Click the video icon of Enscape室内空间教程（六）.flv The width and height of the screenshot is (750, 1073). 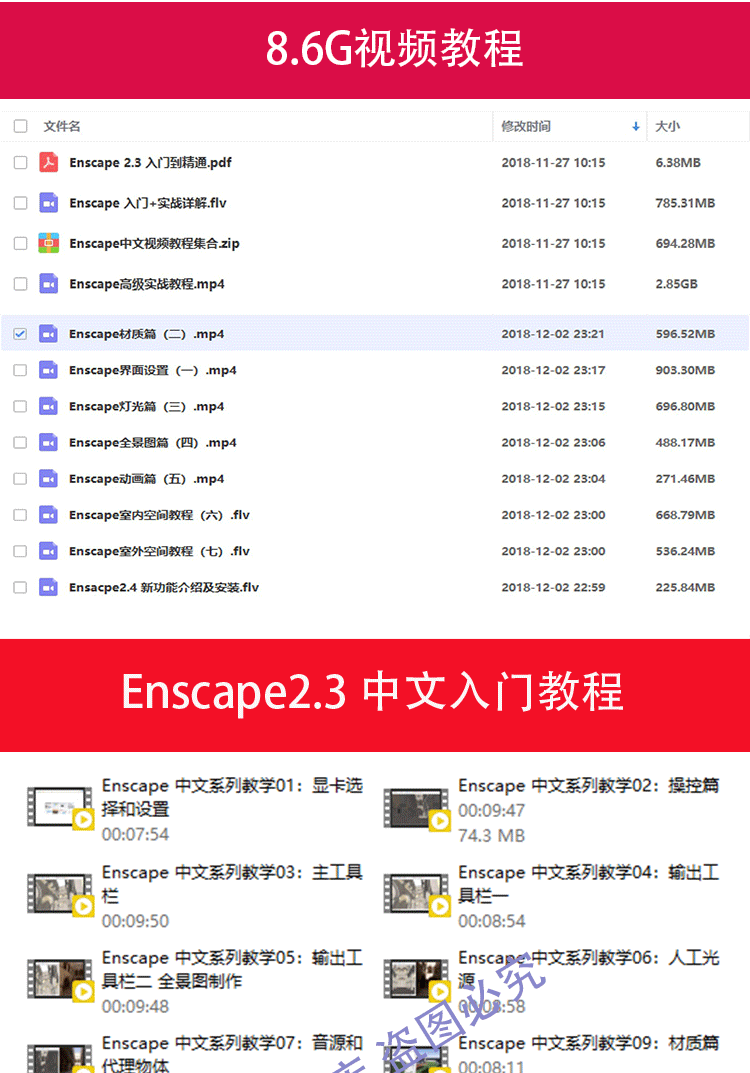pyautogui.click(x=49, y=515)
